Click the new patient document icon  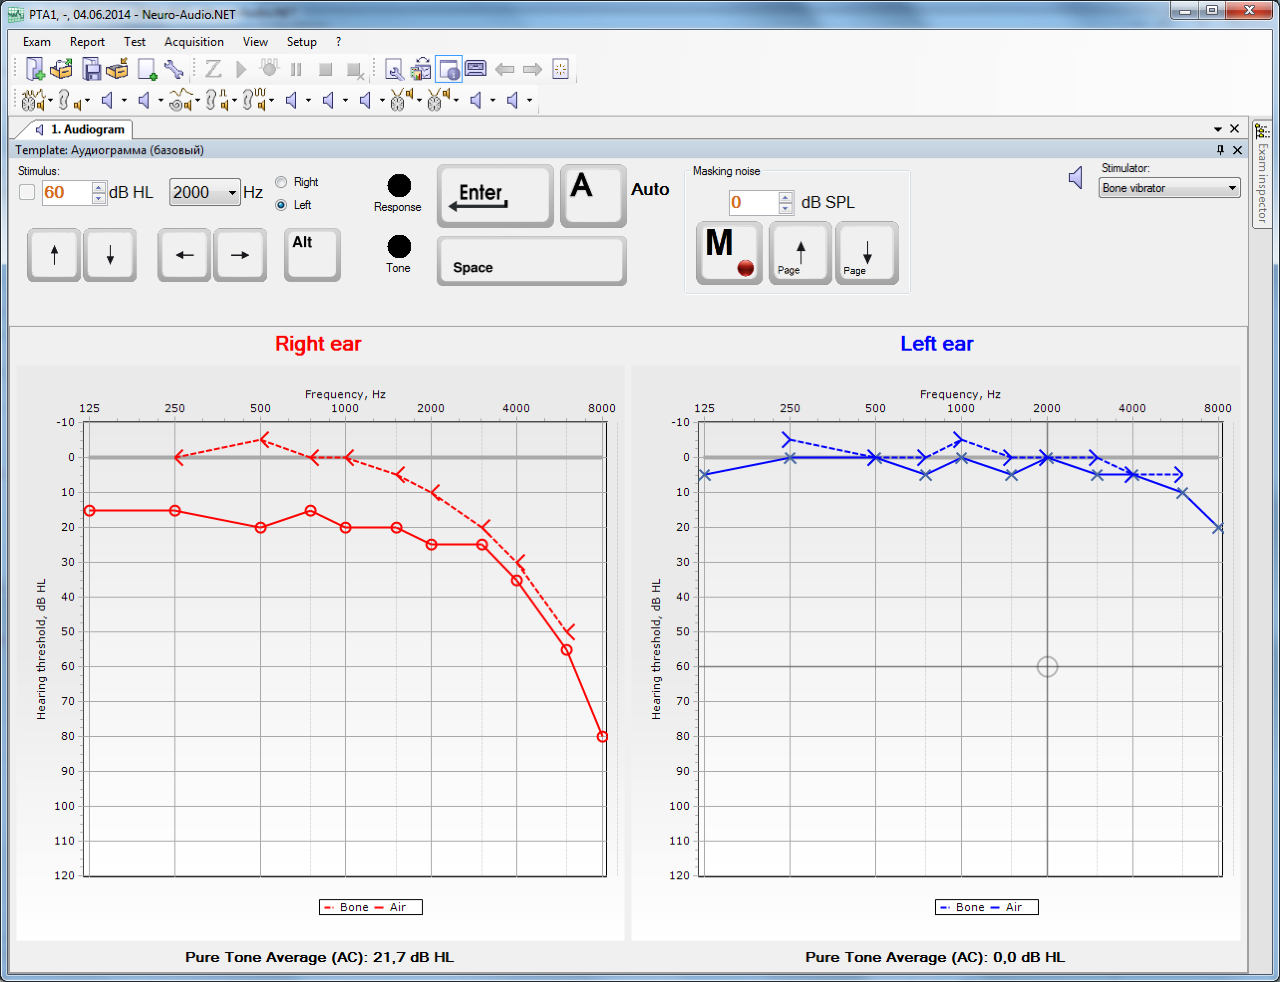(x=34, y=69)
